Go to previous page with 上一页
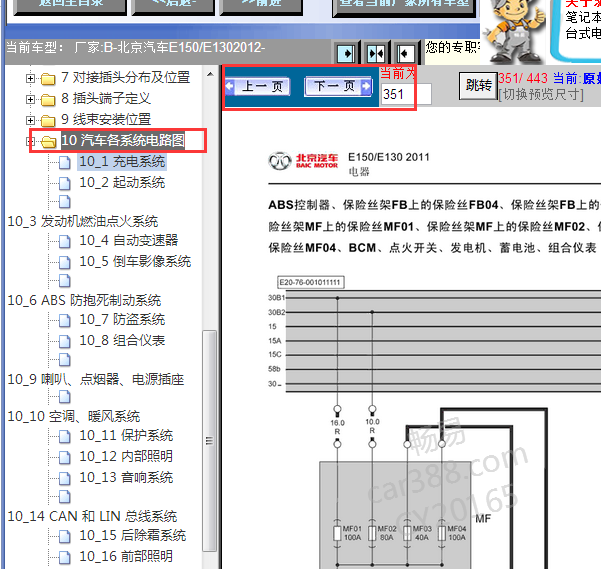 click(x=258, y=87)
